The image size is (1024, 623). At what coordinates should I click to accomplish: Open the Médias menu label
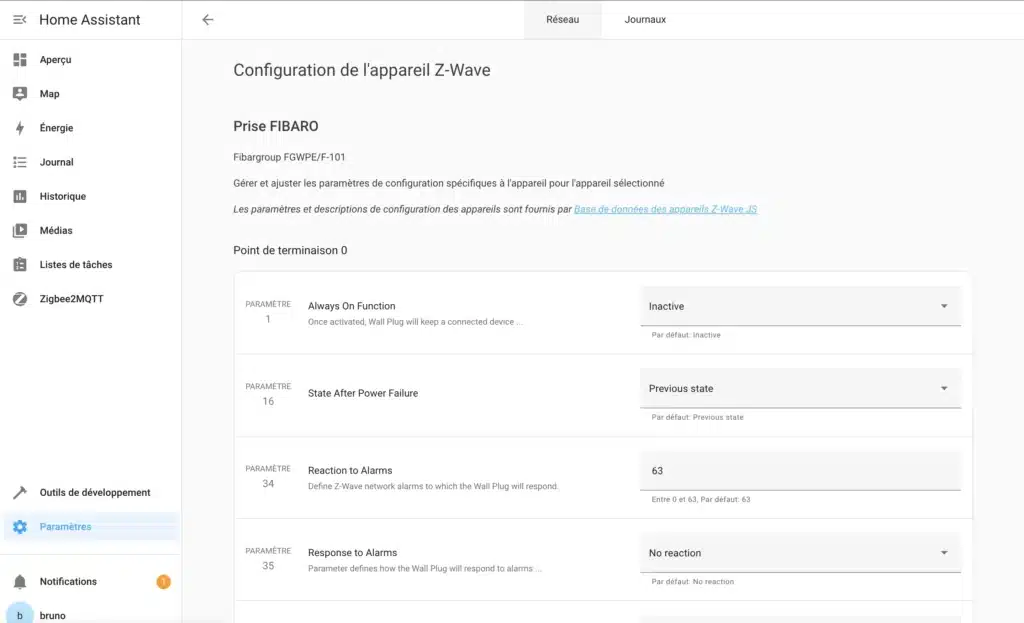pos(56,230)
